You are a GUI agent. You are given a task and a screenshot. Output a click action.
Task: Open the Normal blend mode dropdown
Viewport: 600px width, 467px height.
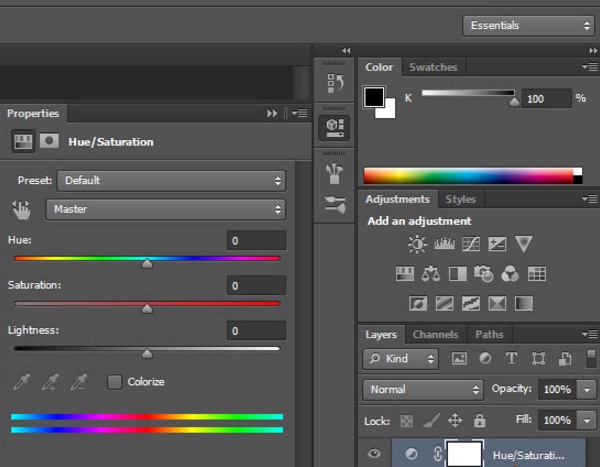click(422, 390)
